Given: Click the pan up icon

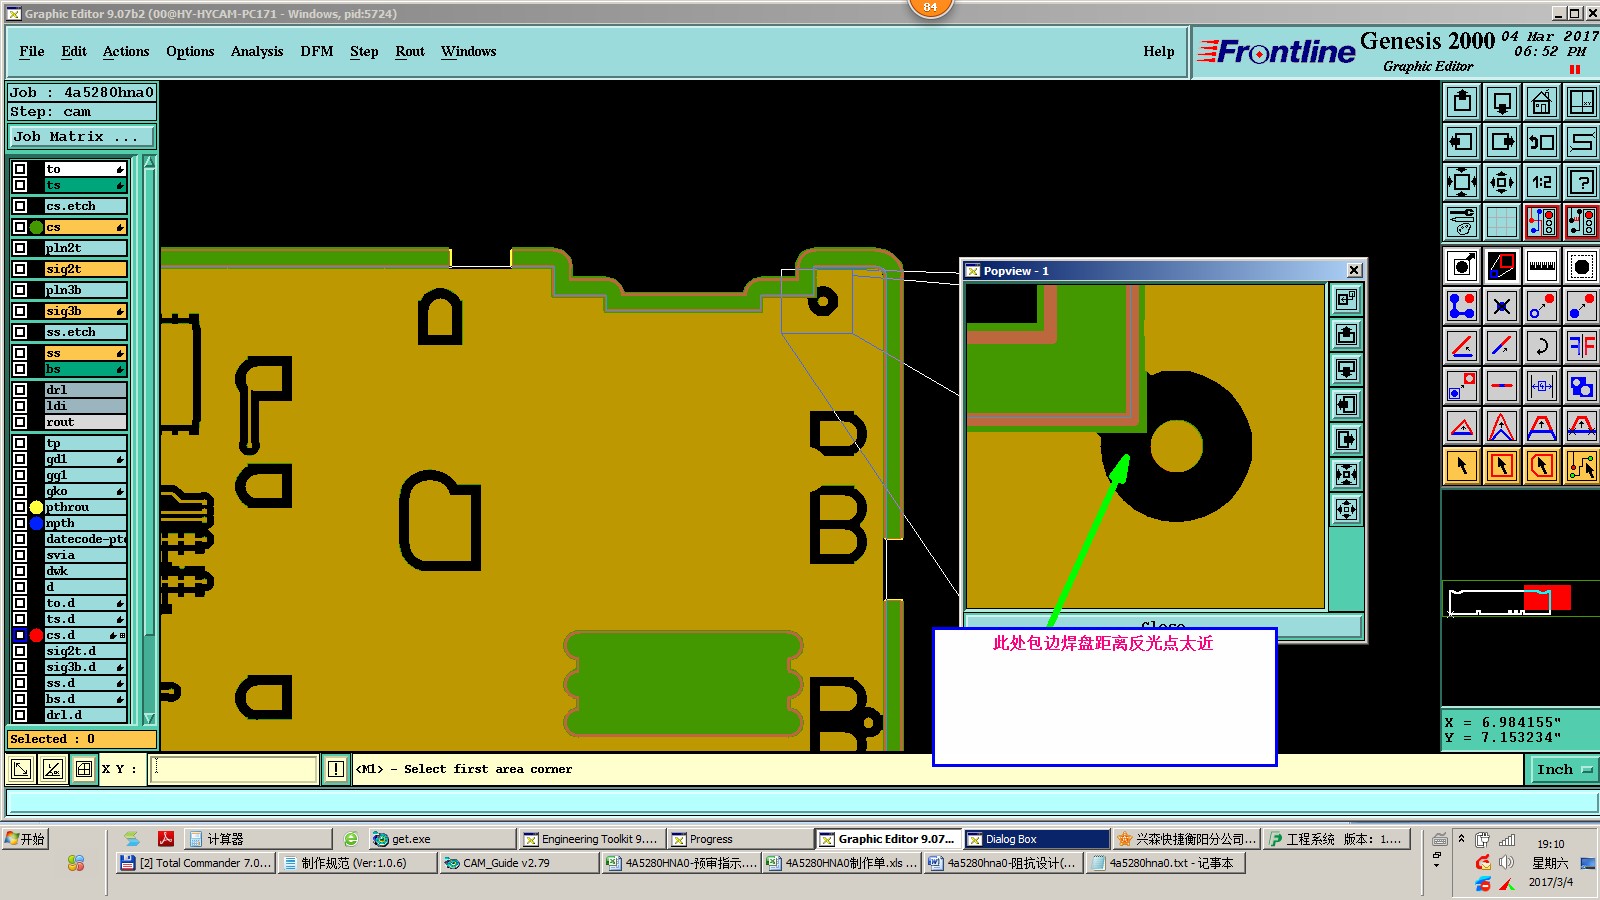Looking at the screenshot, I should pyautogui.click(x=1461, y=102).
